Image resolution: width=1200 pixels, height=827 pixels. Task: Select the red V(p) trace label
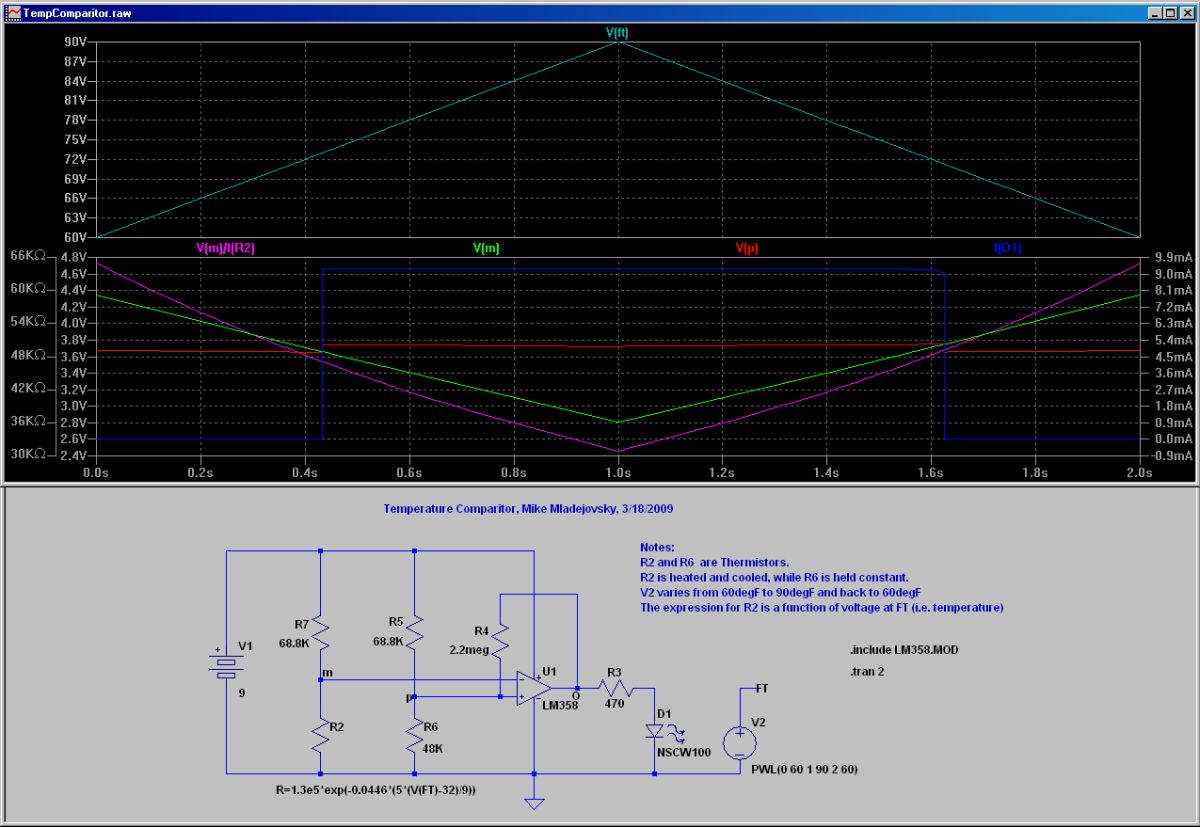tap(747, 247)
